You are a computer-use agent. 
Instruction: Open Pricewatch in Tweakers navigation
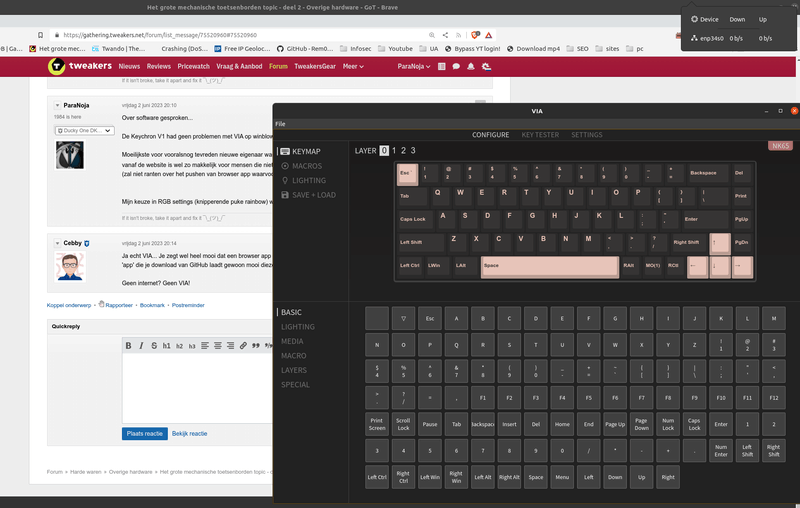click(x=193, y=66)
